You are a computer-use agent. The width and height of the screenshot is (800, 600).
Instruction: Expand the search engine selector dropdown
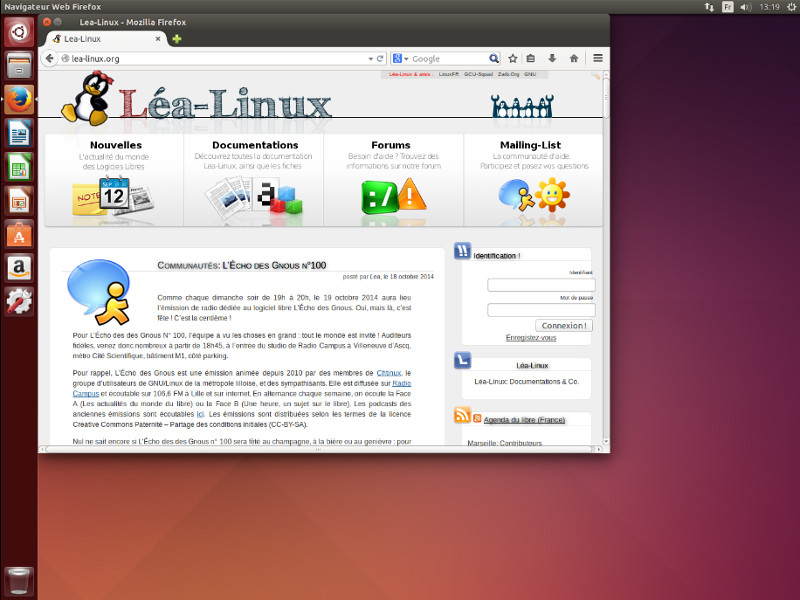401,59
